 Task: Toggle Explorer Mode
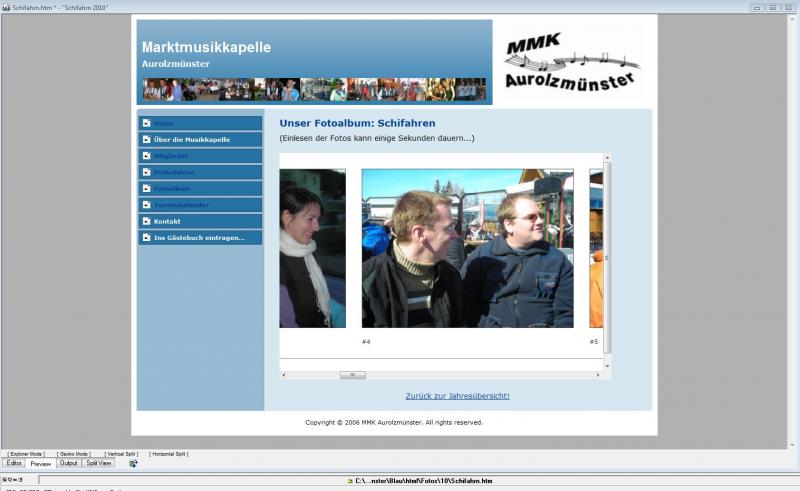tap(25, 454)
